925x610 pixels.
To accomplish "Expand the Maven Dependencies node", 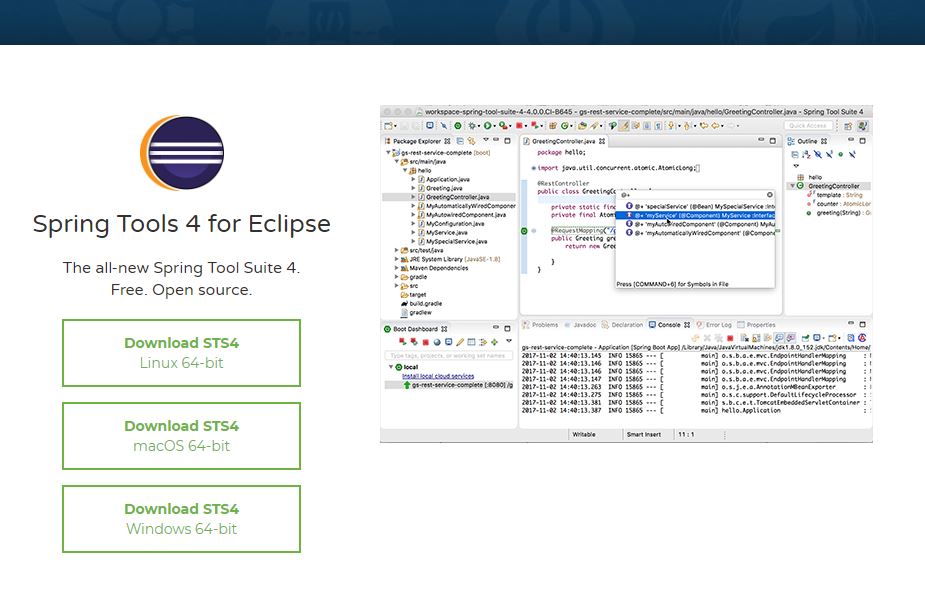I will [396, 268].
